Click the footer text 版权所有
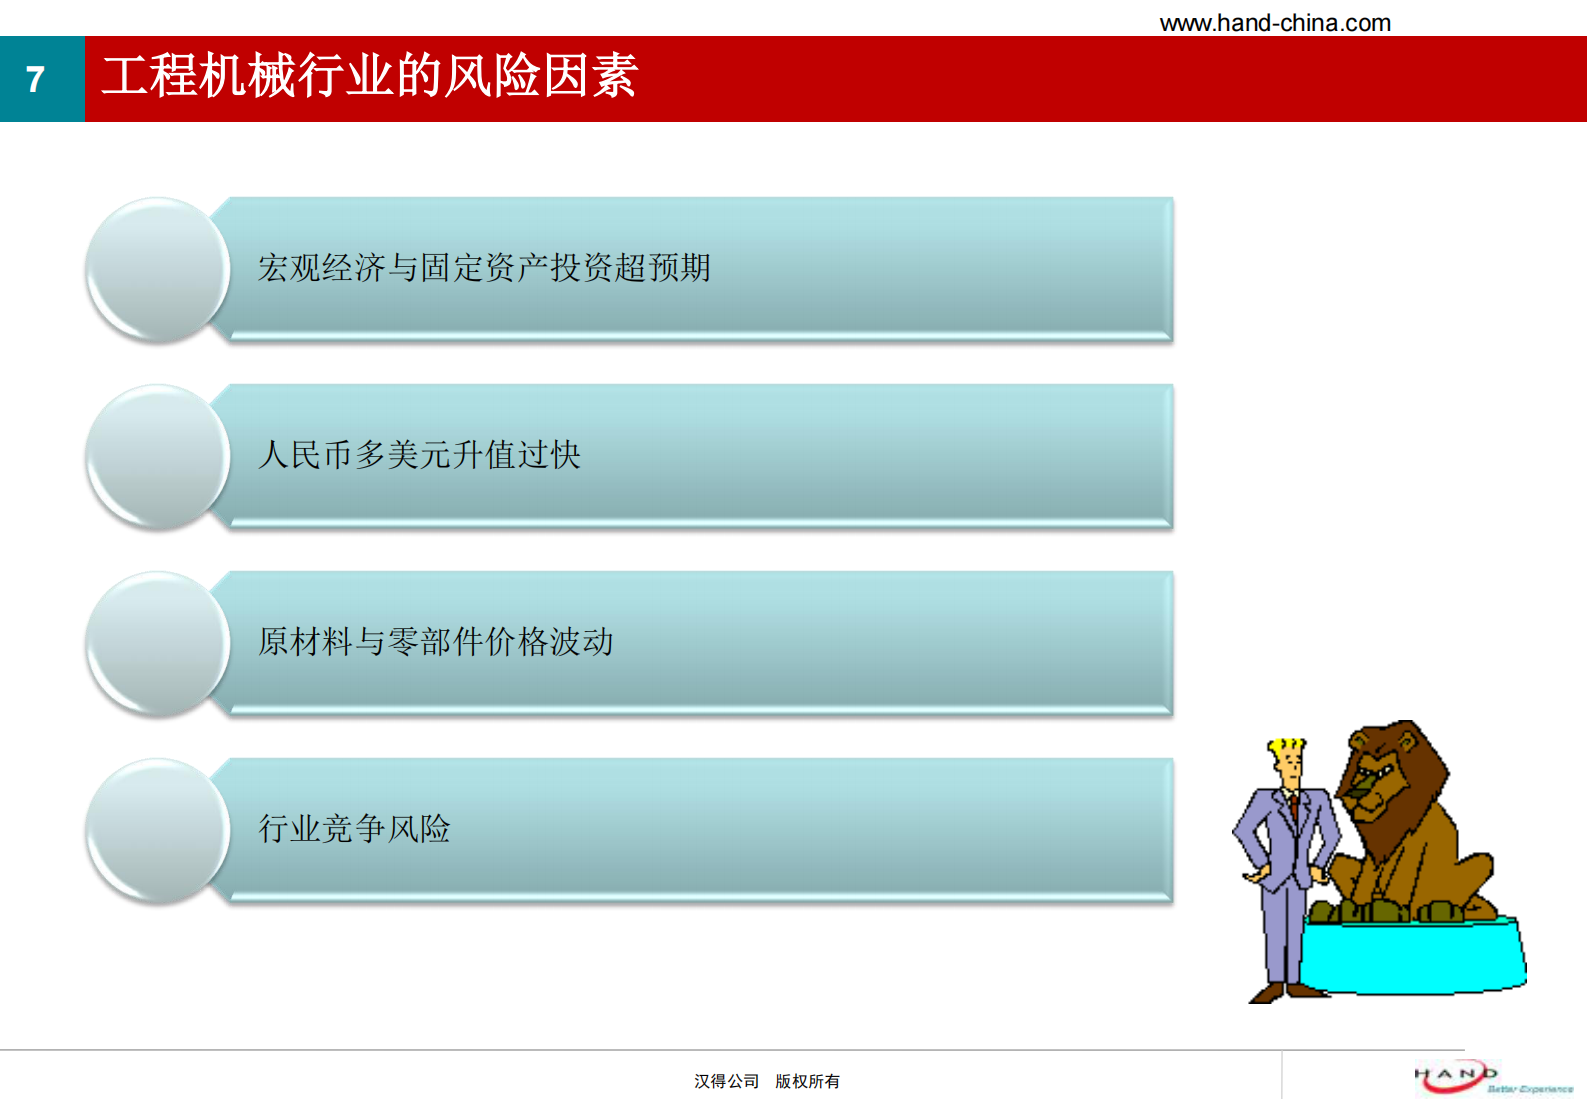1587x1099 pixels. tap(808, 1081)
